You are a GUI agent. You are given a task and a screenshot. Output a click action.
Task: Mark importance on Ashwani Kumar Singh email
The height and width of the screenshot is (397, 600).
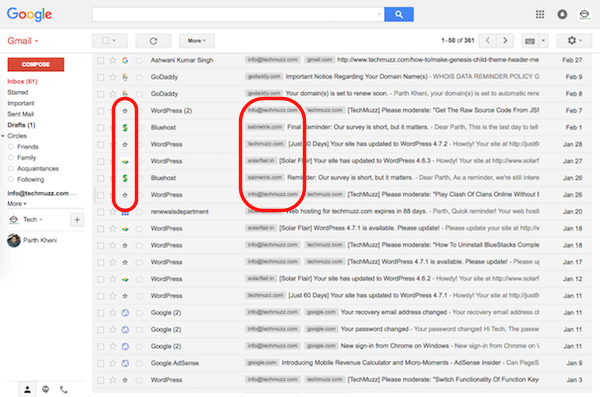tap(139, 60)
